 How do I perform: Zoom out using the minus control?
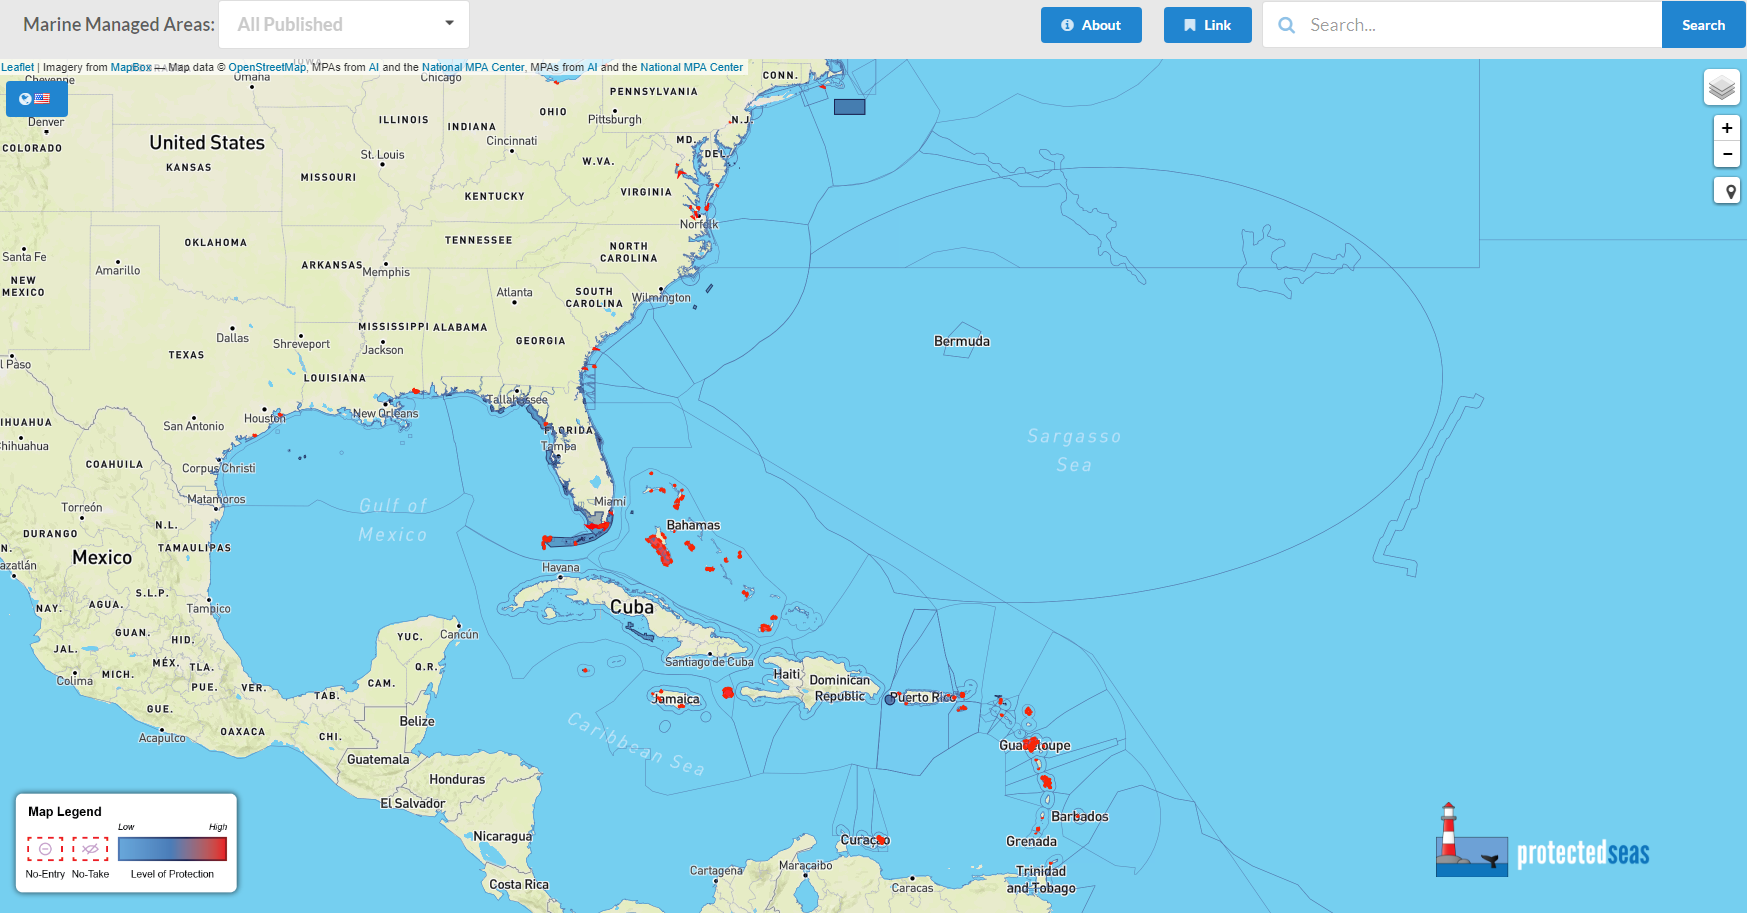(1727, 154)
